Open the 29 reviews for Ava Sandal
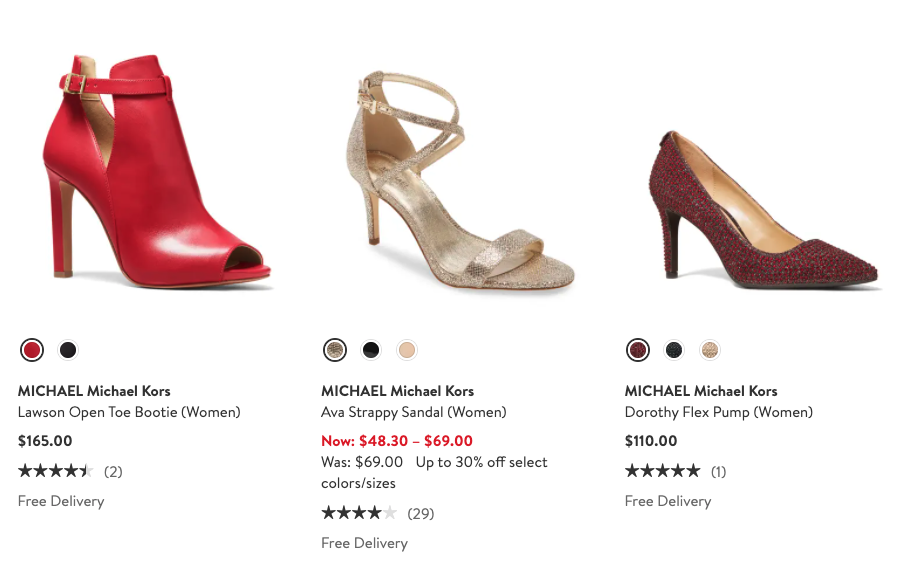Image resolution: width=905 pixels, height=569 pixels. pos(421,514)
